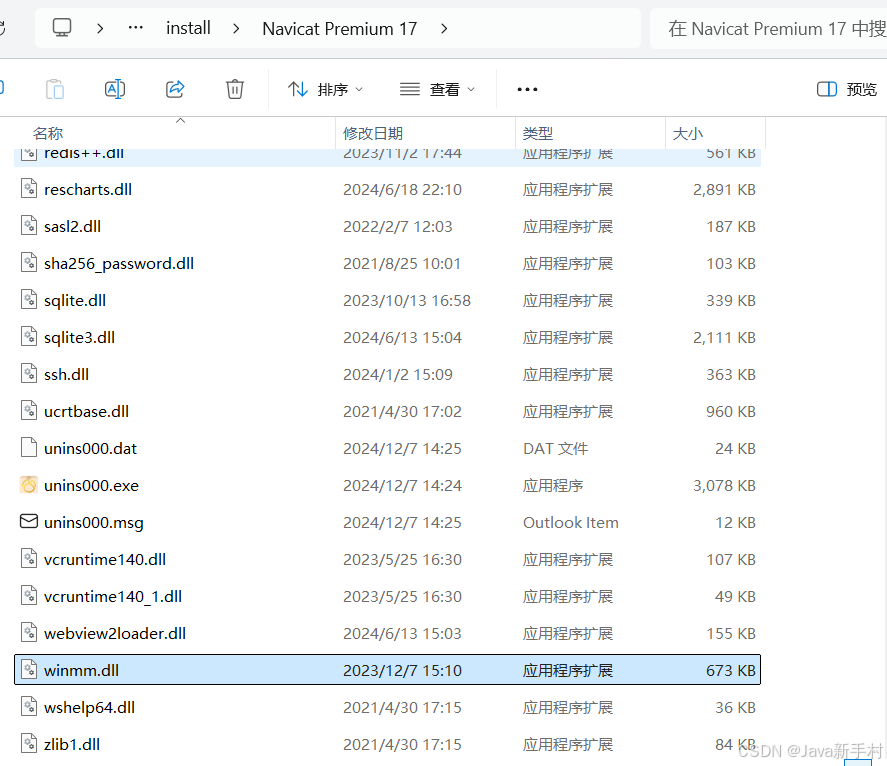
Task: Sort by 修改日期 column header
Action: tap(373, 134)
